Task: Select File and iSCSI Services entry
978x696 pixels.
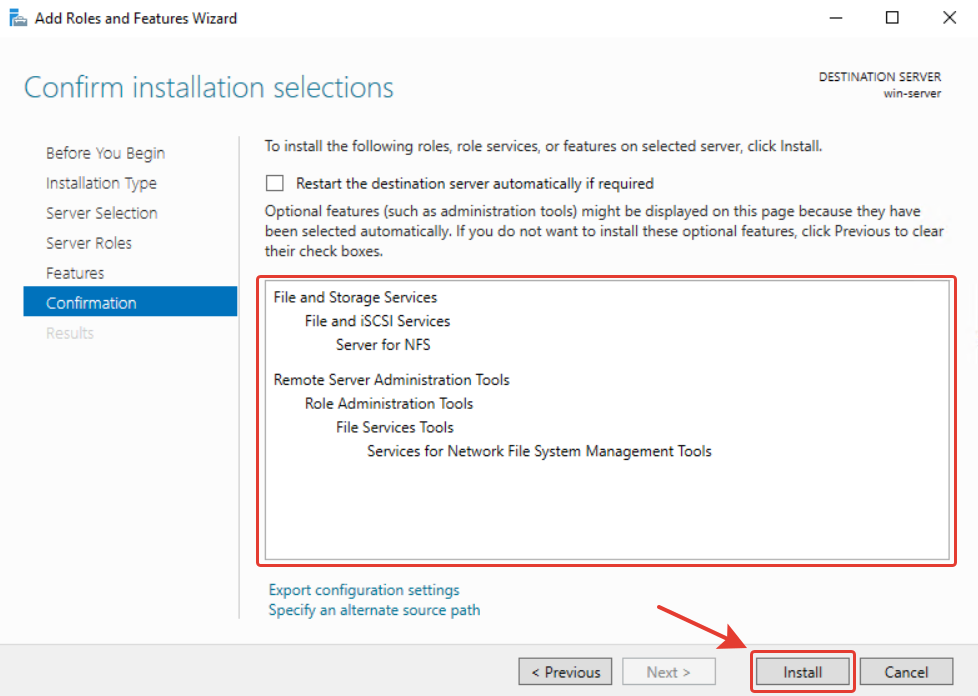Action: point(377,321)
